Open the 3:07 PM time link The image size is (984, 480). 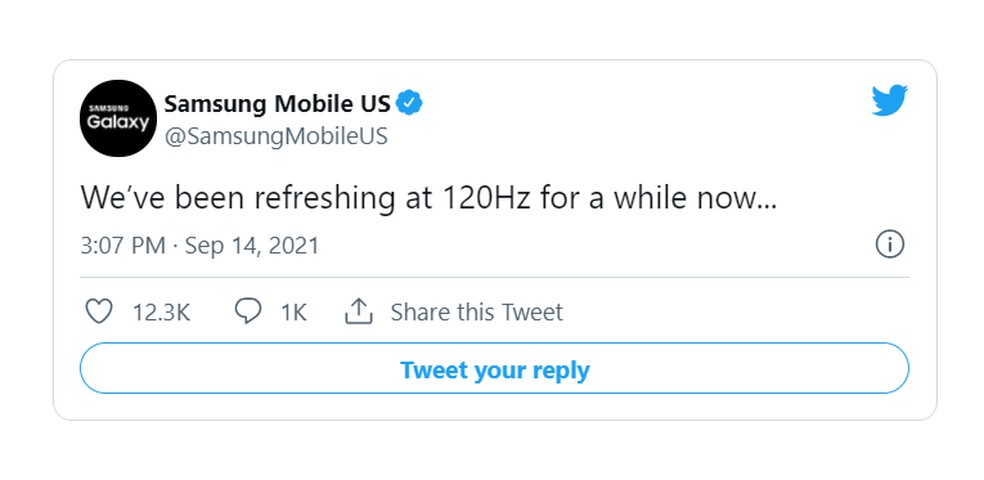122,245
